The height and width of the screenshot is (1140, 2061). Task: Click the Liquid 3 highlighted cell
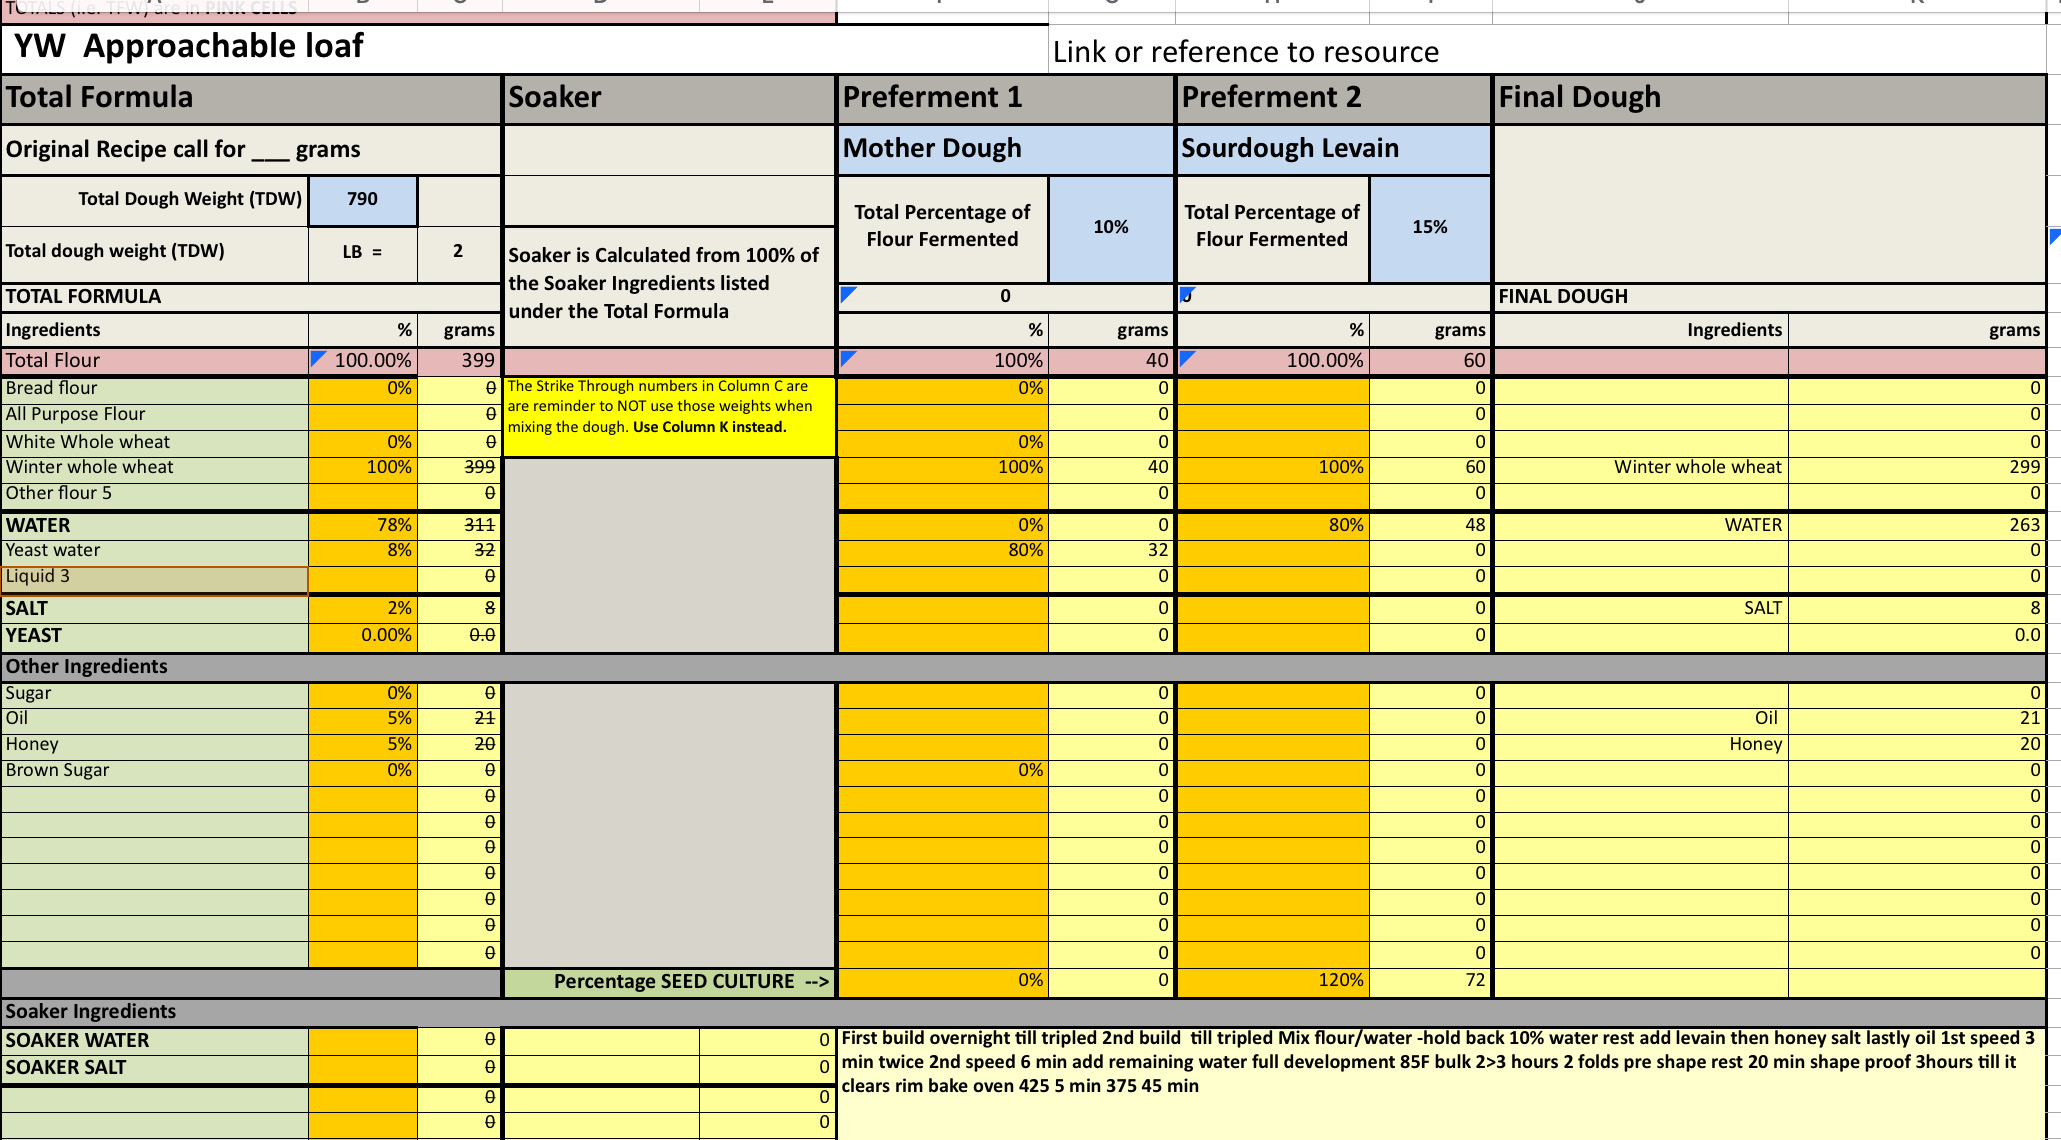pyautogui.click(x=155, y=576)
